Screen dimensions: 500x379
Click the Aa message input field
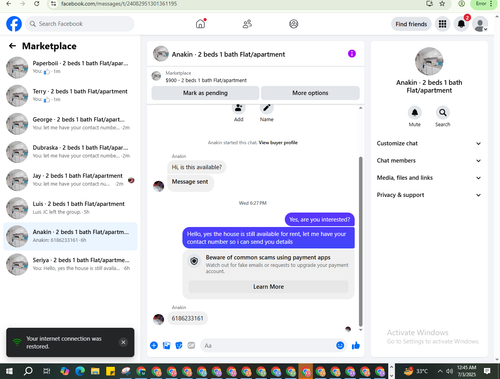click(x=267, y=346)
